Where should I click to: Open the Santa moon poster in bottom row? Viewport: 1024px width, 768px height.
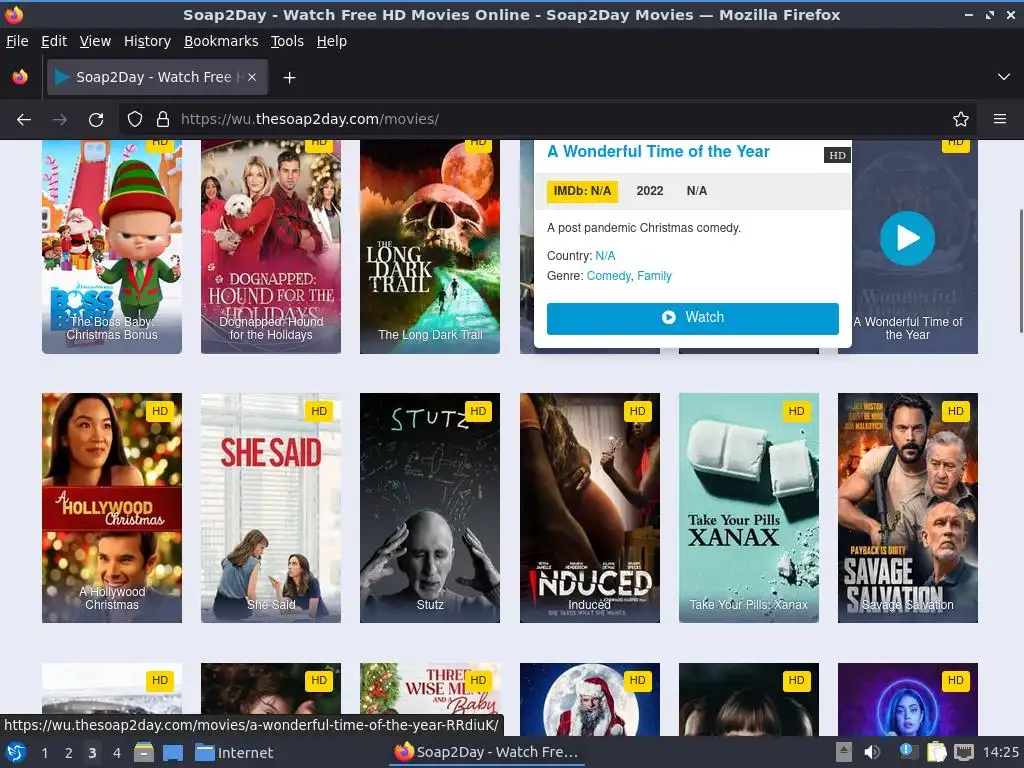pyautogui.click(x=590, y=699)
